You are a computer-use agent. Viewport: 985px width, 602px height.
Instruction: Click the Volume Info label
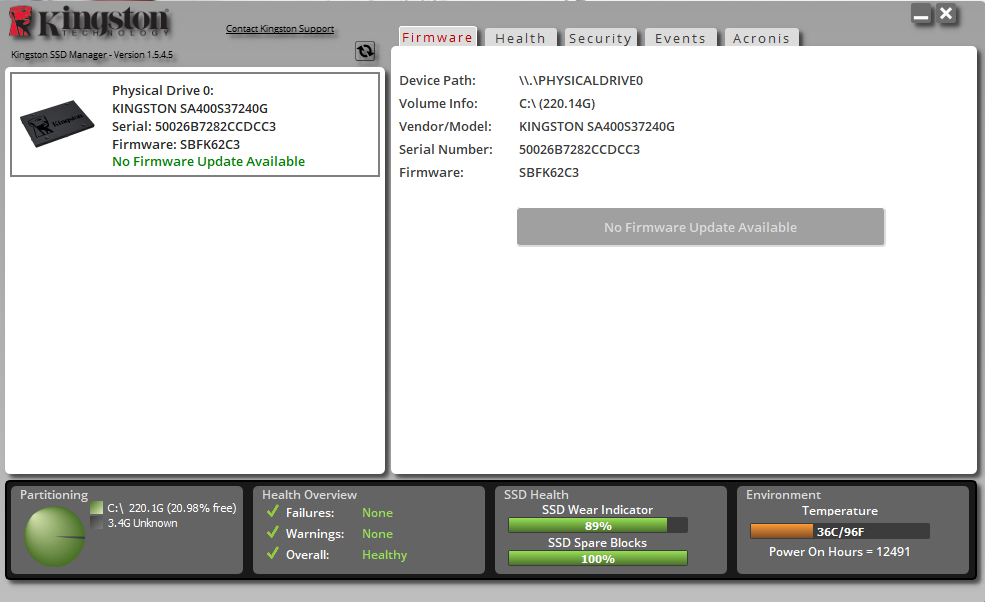(438, 104)
